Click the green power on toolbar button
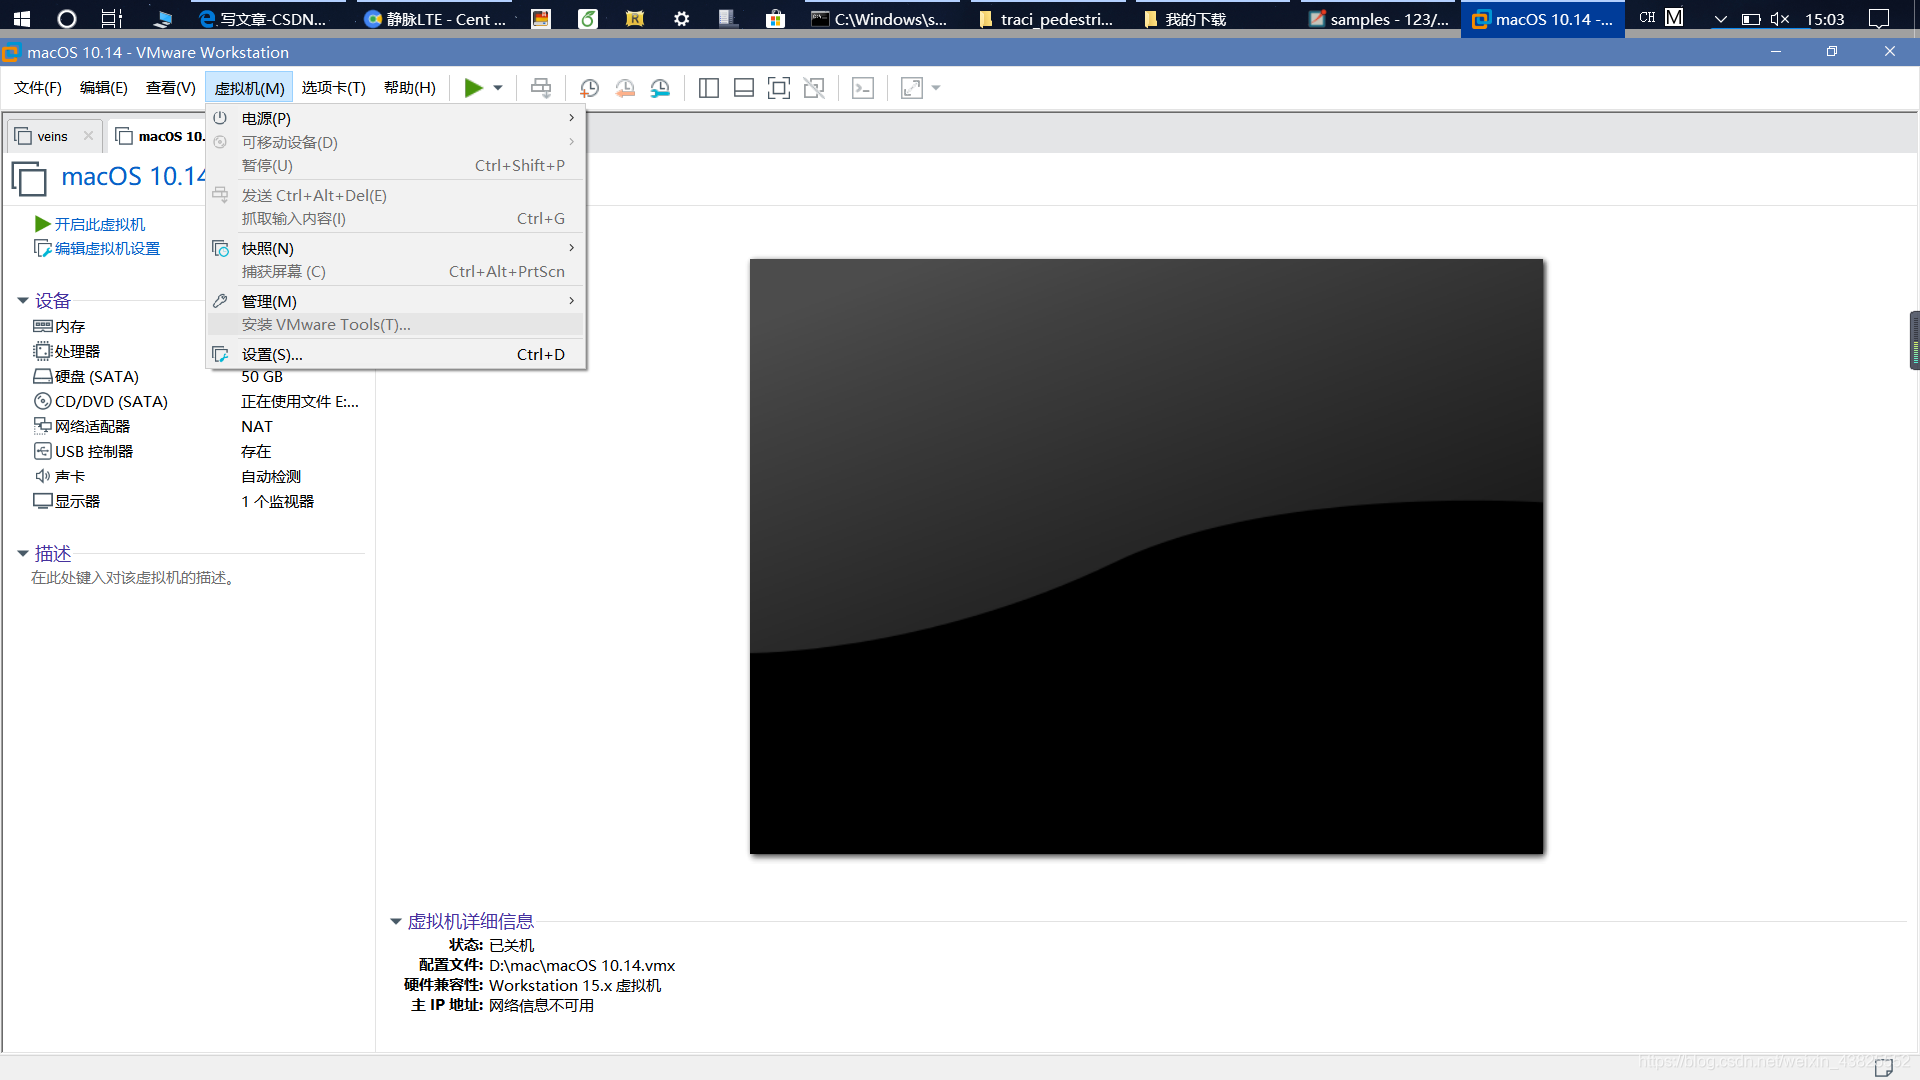Viewport: 1920px width, 1080px height. [473, 88]
